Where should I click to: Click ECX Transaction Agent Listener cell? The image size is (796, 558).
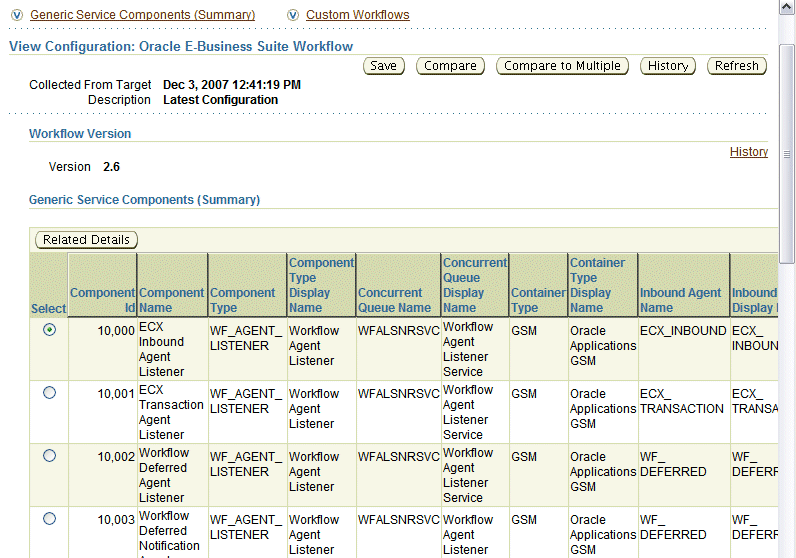click(x=171, y=412)
